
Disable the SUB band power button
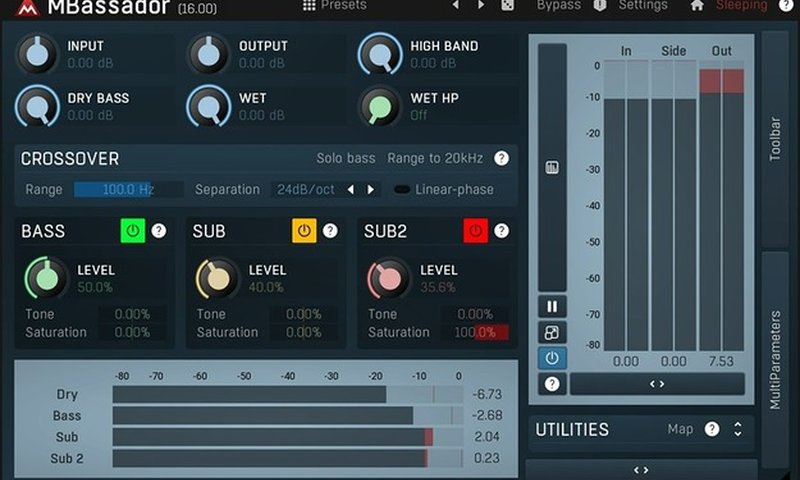tap(304, 231)
